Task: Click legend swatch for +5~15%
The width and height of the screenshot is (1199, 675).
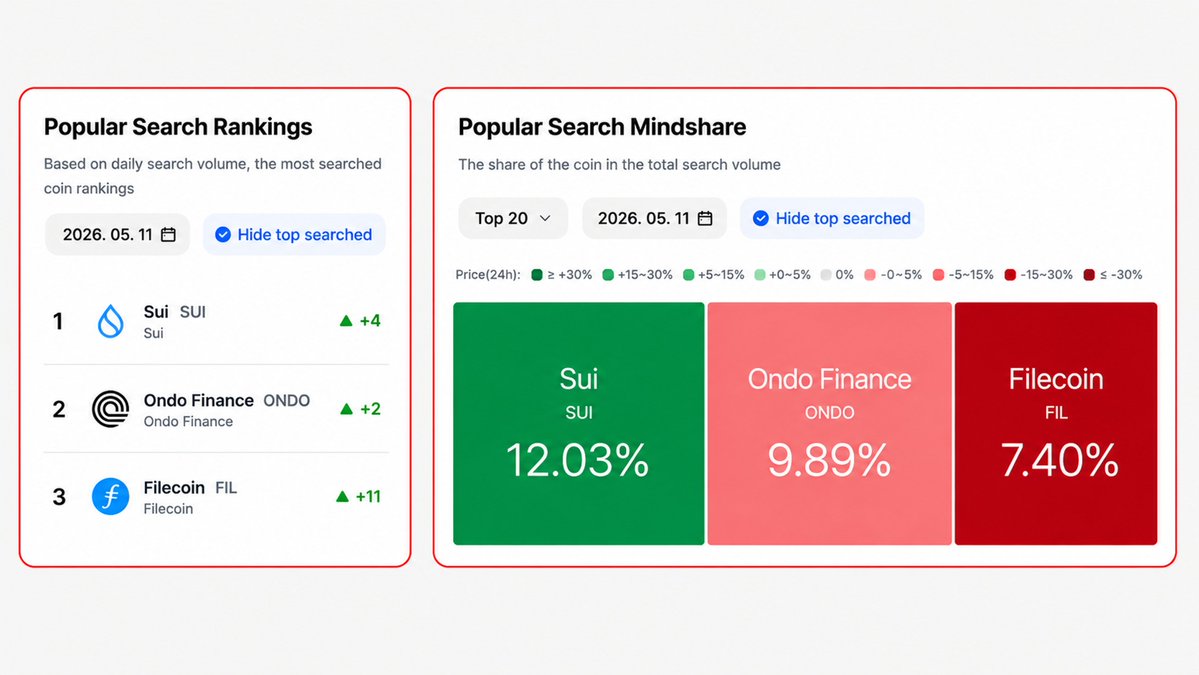Action: [x=688, y=275]
